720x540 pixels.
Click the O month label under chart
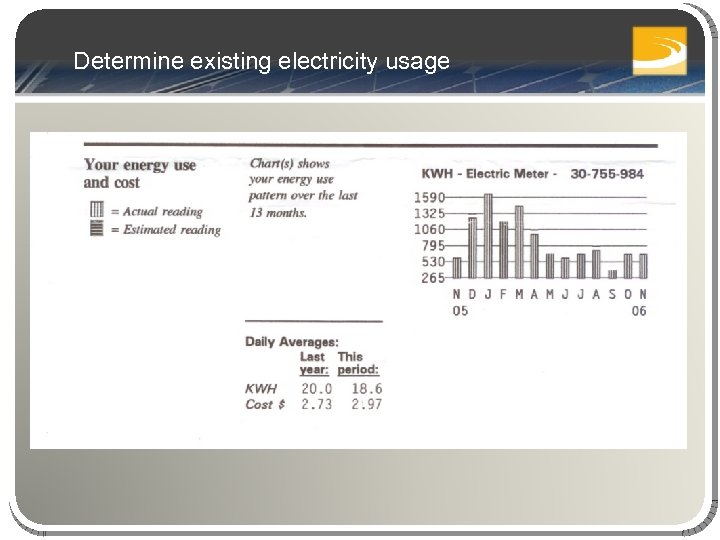[x=628, y=294]
